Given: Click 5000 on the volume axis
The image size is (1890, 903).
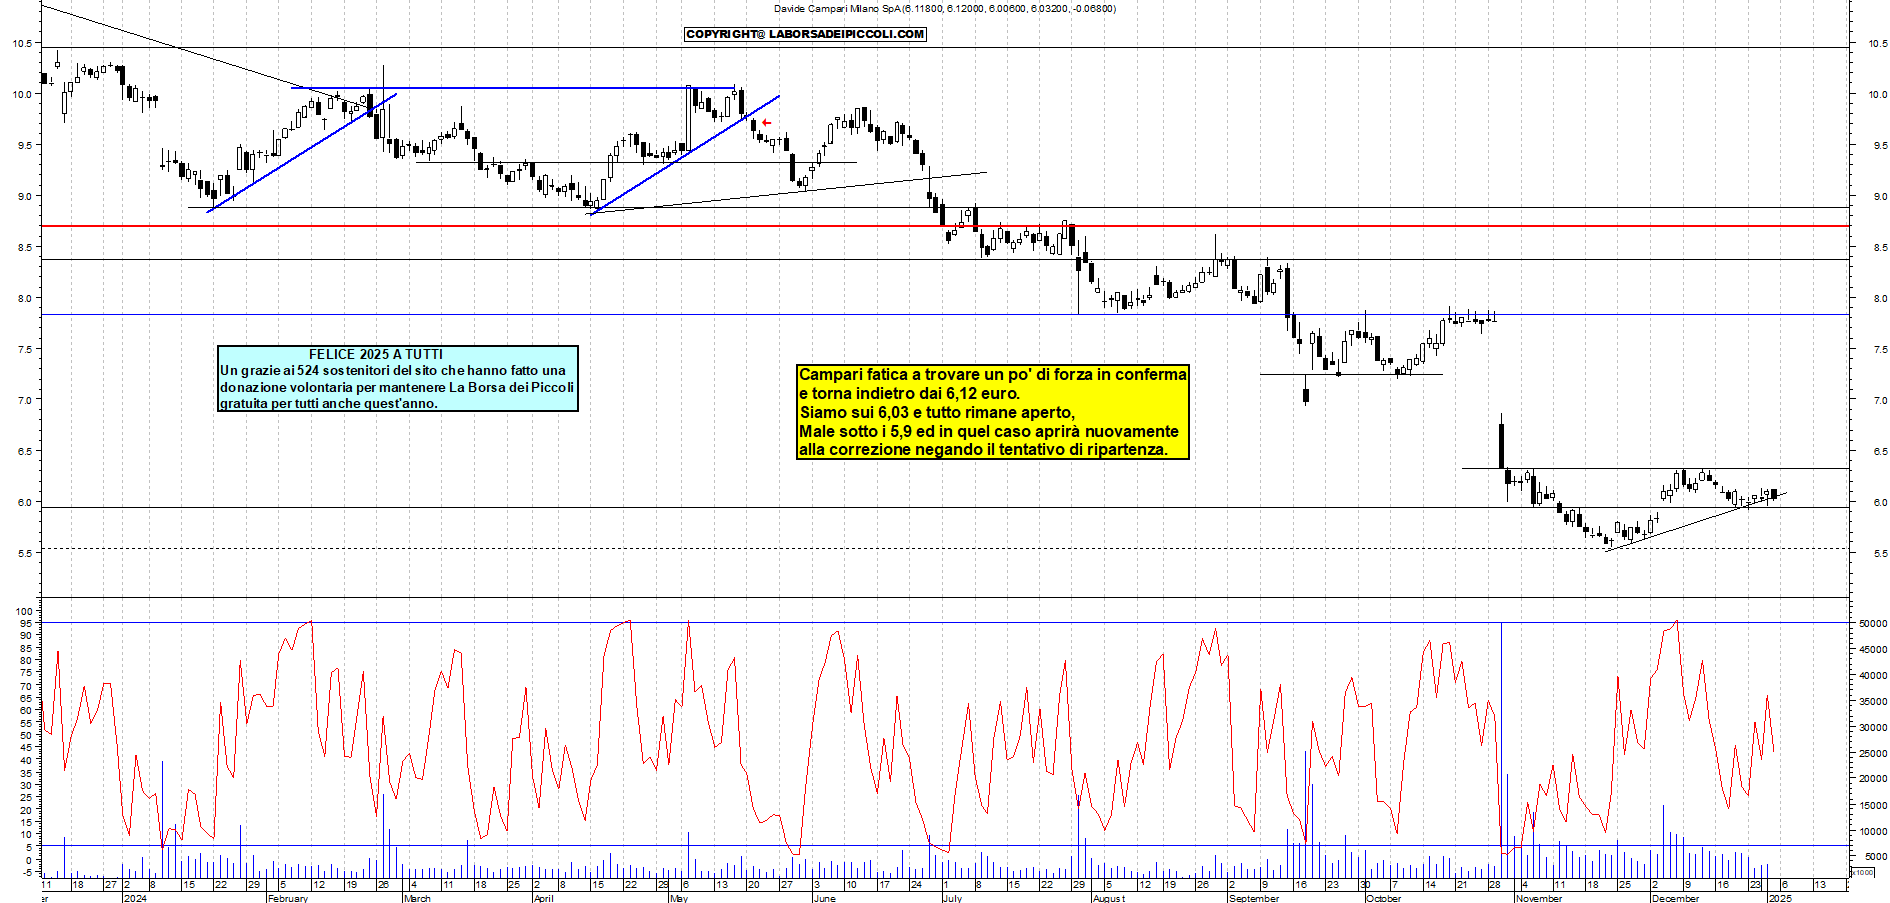Looking at the screenshot, I should tap(1875, 857).
